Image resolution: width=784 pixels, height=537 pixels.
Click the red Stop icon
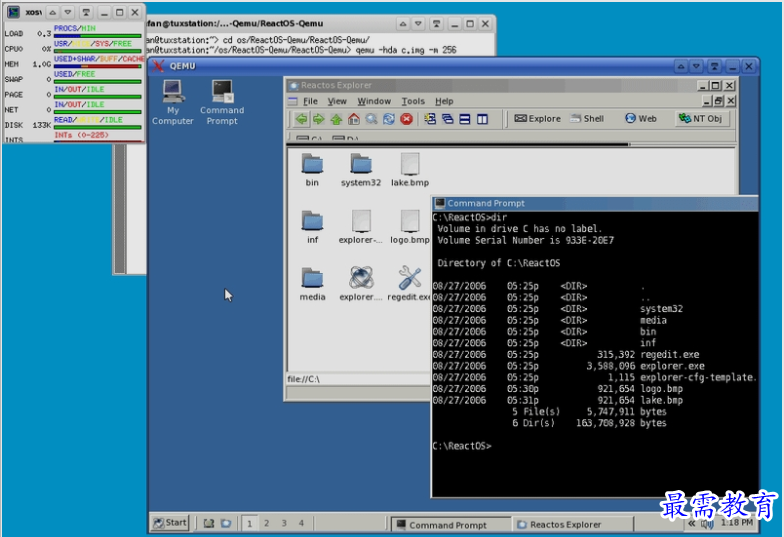(406, 119)
